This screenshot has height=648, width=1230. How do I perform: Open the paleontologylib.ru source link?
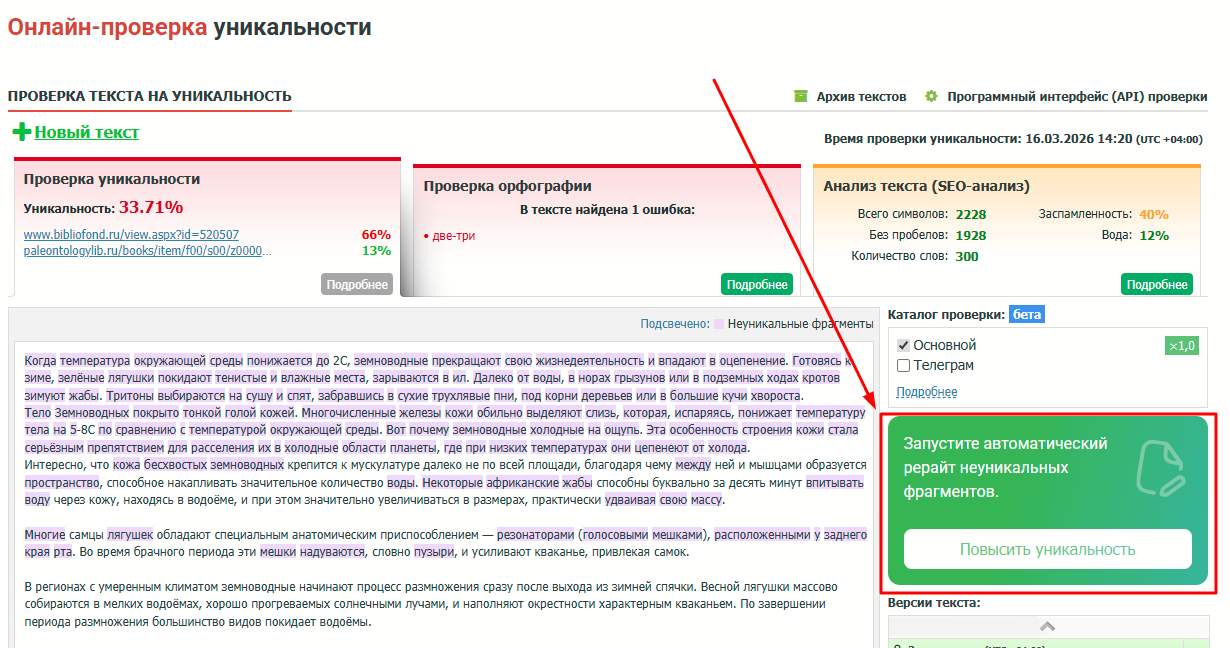click(x=148, y=251)
